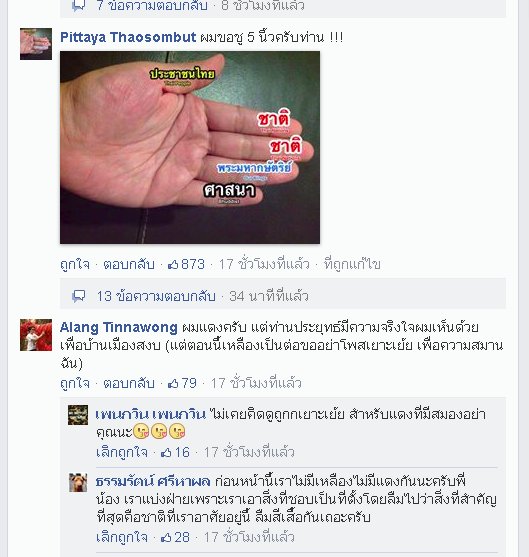Viewport: 529px width, 557px height.
Task: Click the Alang Tinnawong name link
Action: click(119, 328)
